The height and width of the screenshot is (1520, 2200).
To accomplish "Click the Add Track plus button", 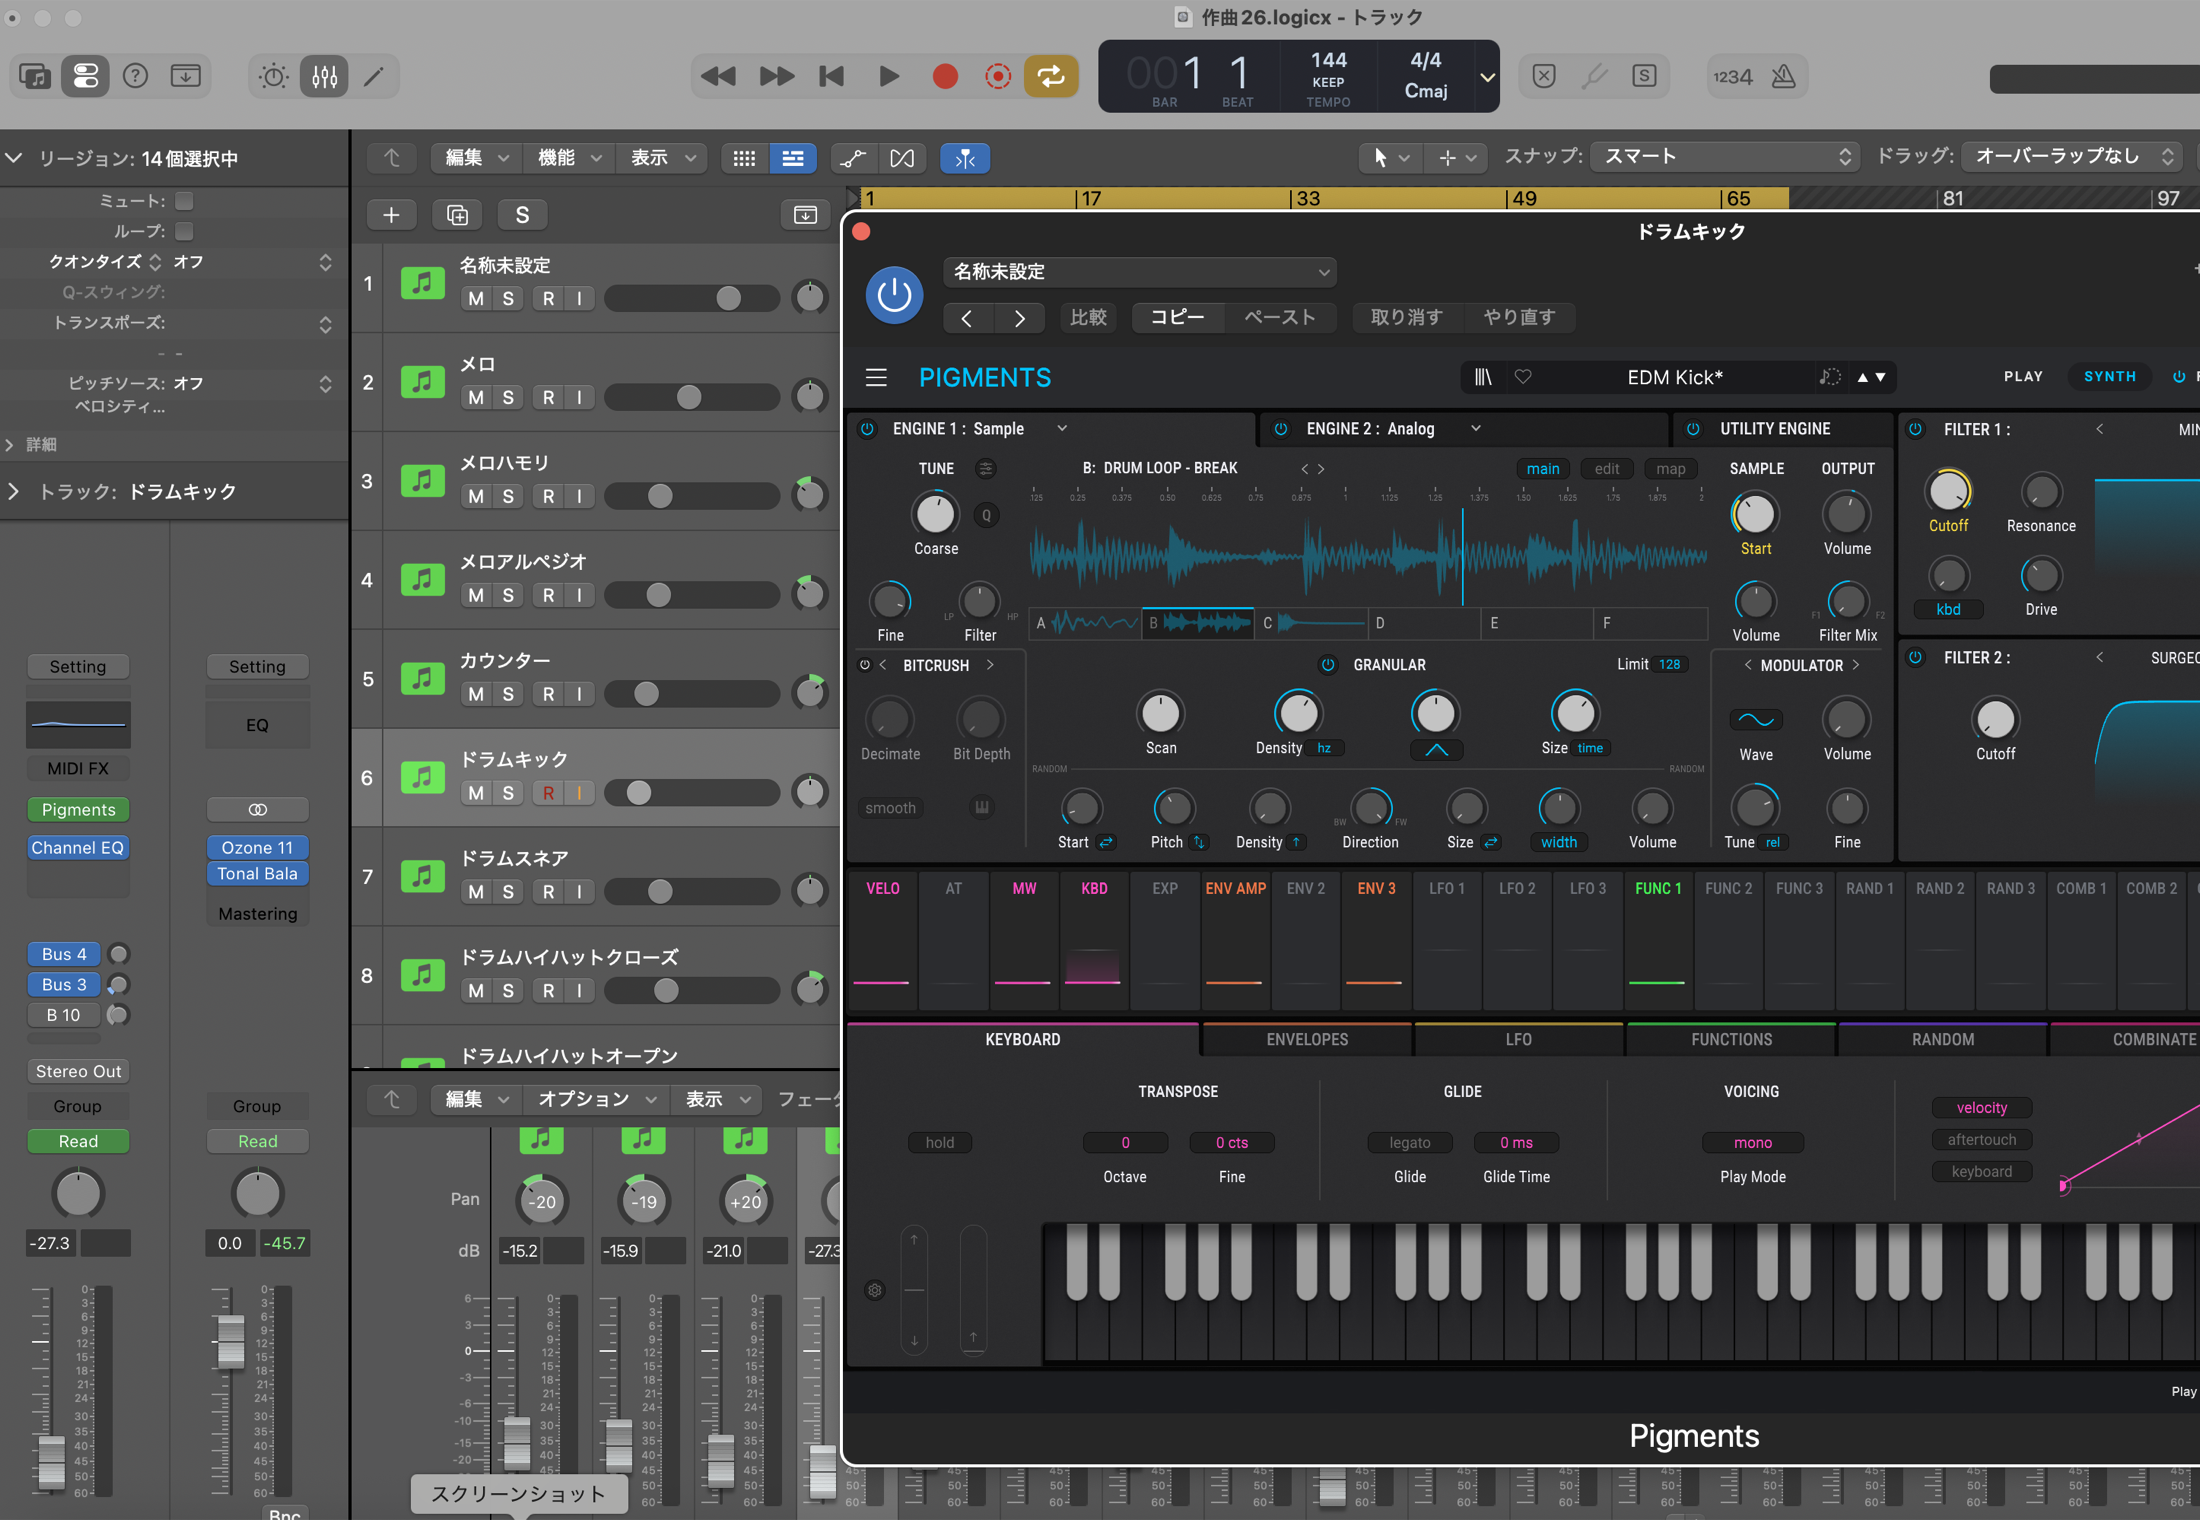I will pos(391,215).
